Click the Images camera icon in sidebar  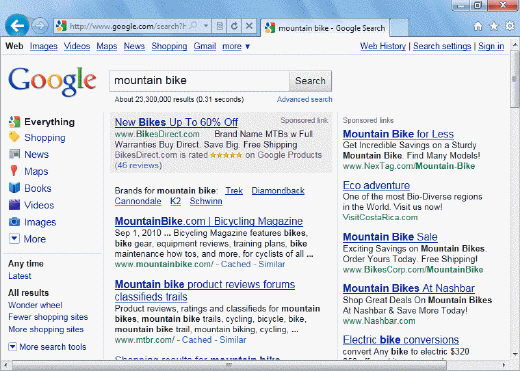coord(14,221)
